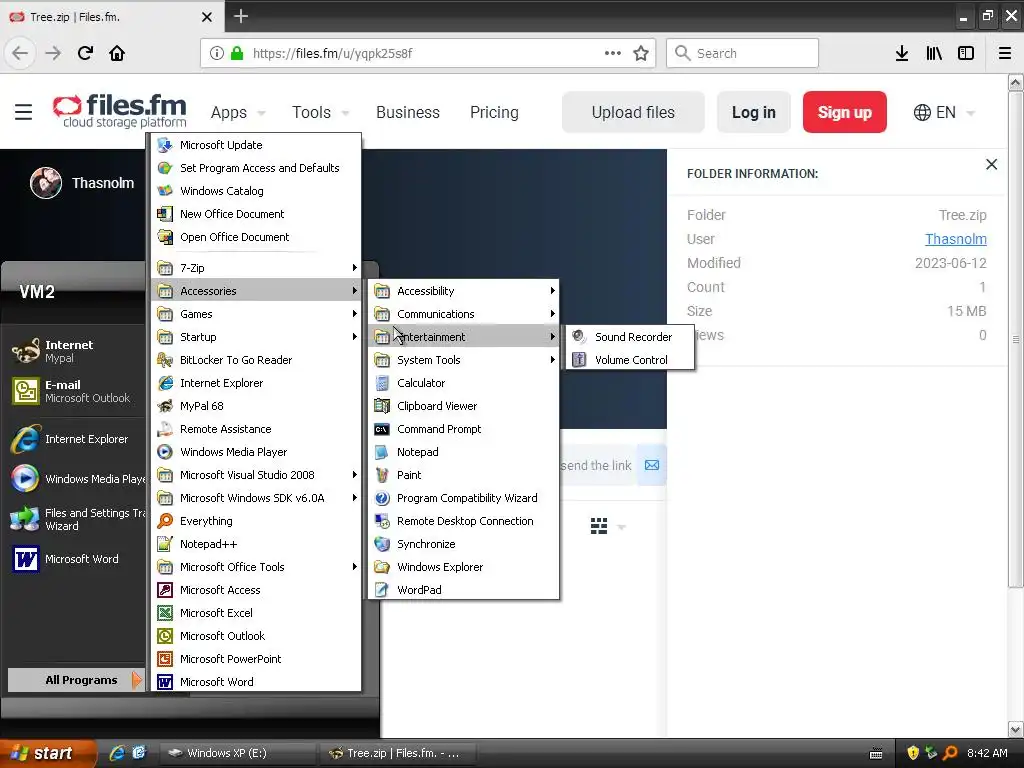Viewport: 1024px width, 768px height.
Task: Launch BitLocker To Go Reader
Action: 256,360
